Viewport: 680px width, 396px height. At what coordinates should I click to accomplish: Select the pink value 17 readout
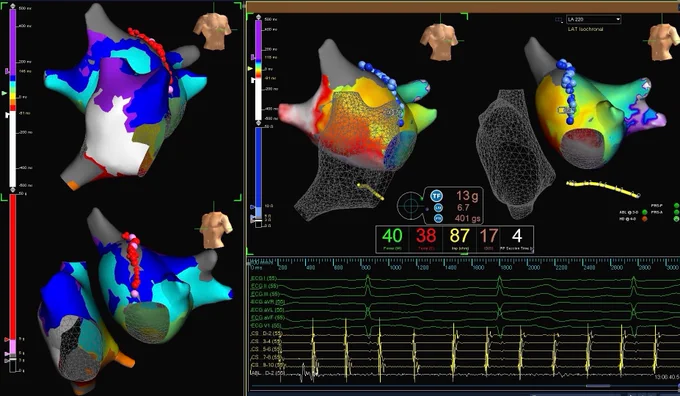(488, 236)
